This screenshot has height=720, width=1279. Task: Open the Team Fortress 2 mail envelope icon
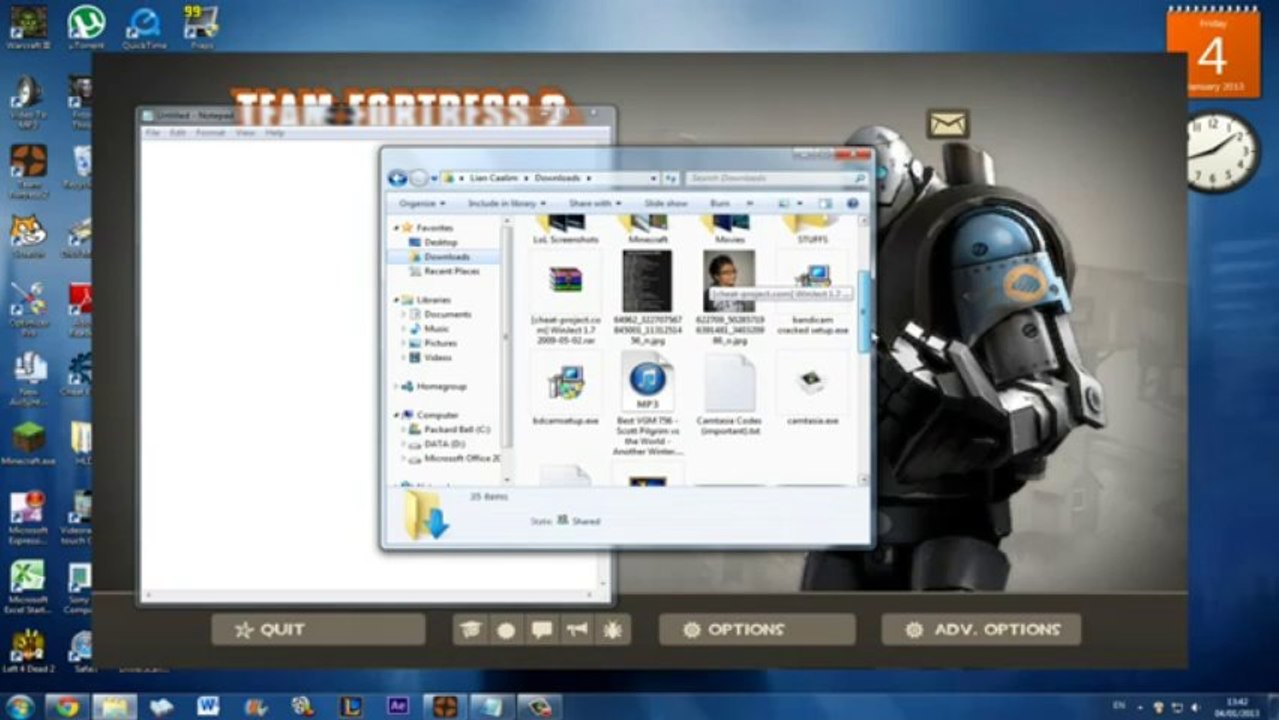tap(947, 123)
